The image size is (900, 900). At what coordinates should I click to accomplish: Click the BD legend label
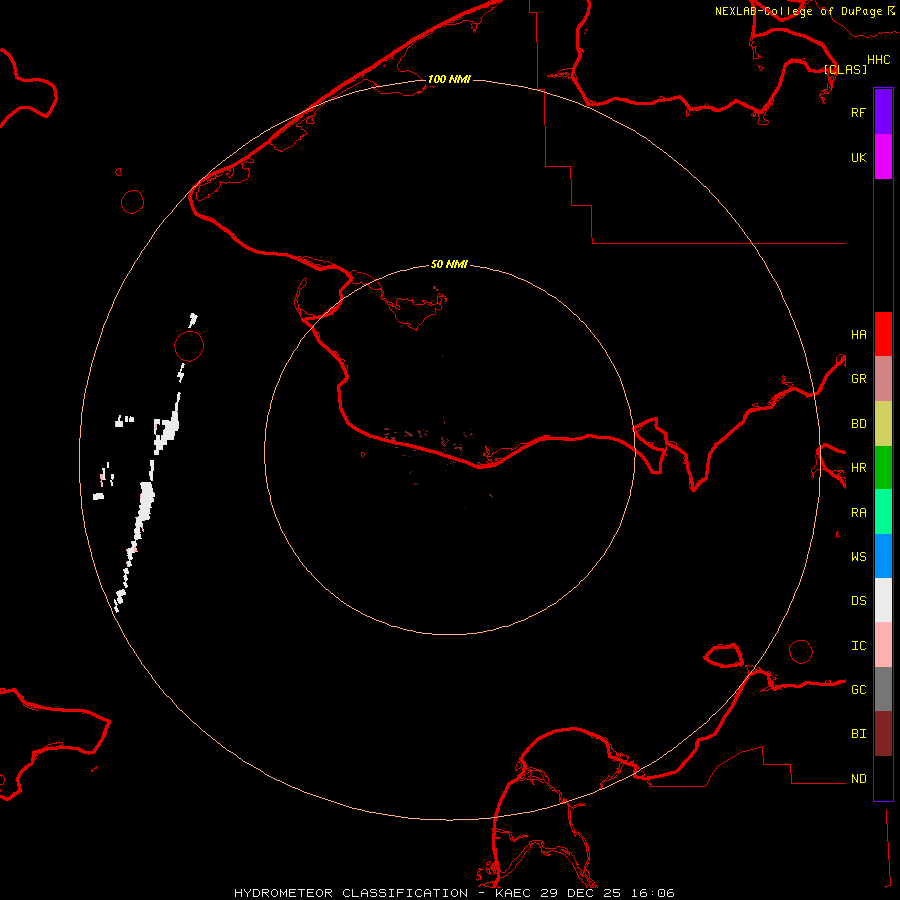(x=858, y=424)
